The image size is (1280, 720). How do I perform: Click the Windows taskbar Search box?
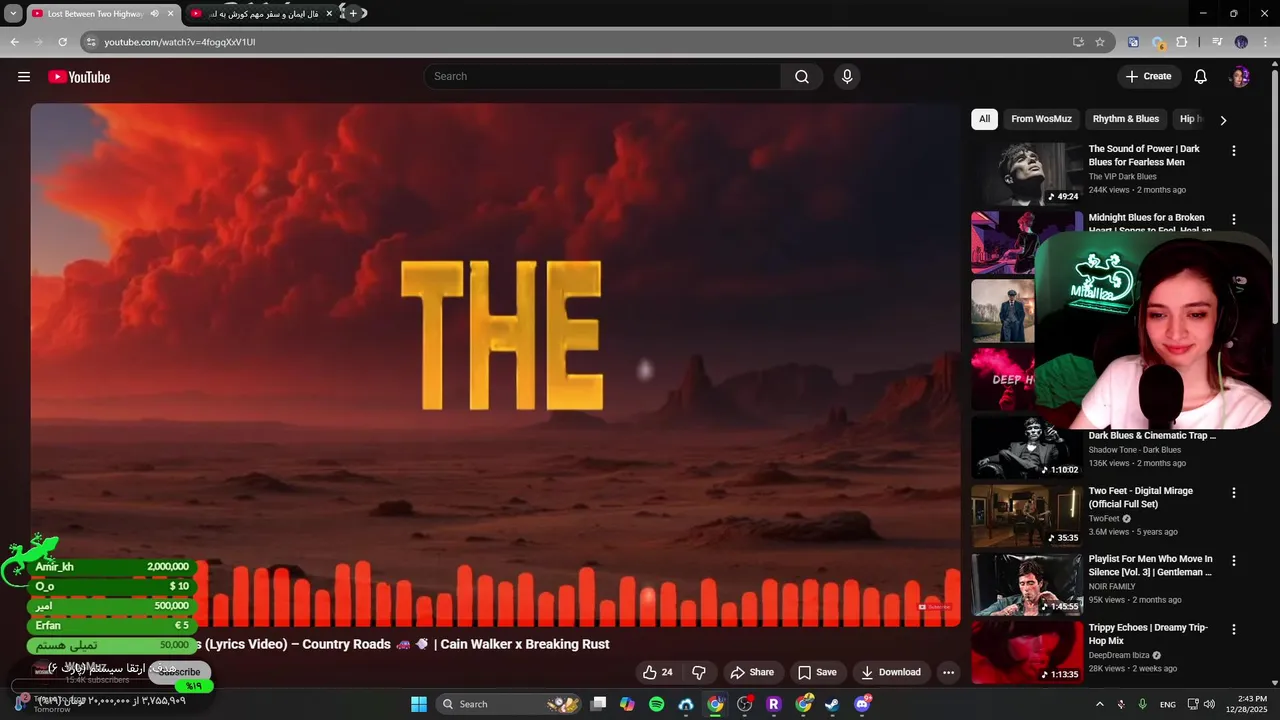coord(510,704)
